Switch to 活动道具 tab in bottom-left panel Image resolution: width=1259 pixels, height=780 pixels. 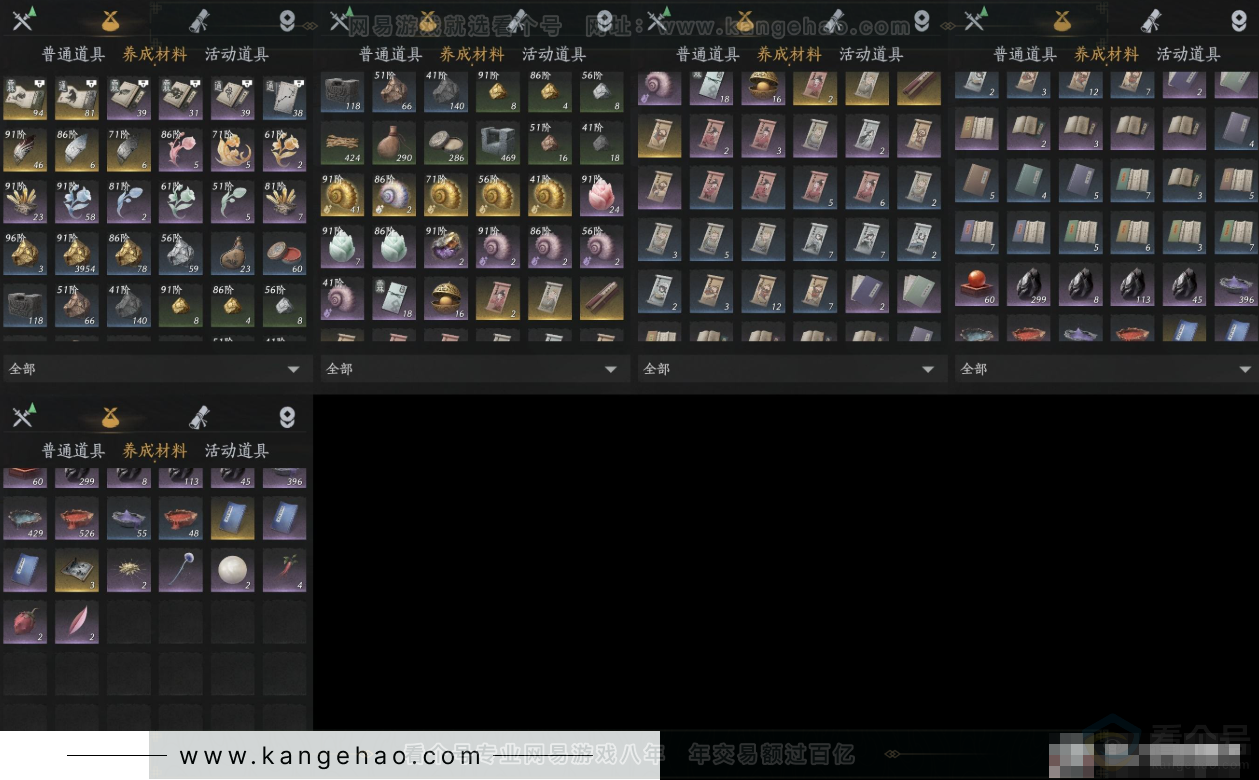click(237, 451)
